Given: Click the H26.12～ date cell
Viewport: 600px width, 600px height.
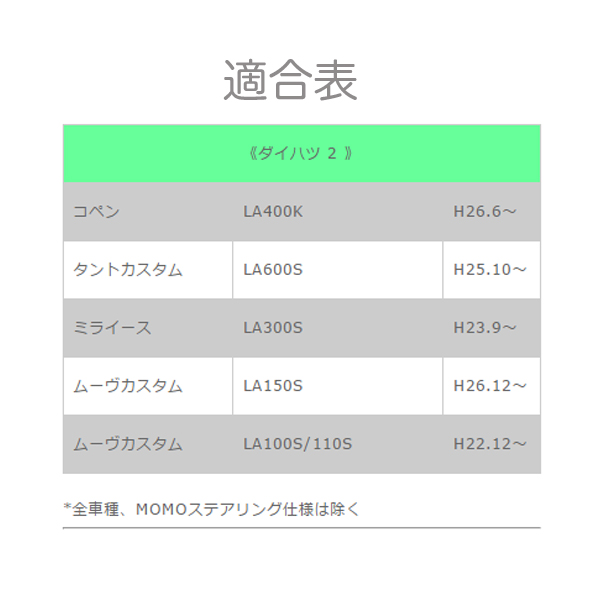Looking at the screenshot, I should 490,386.
